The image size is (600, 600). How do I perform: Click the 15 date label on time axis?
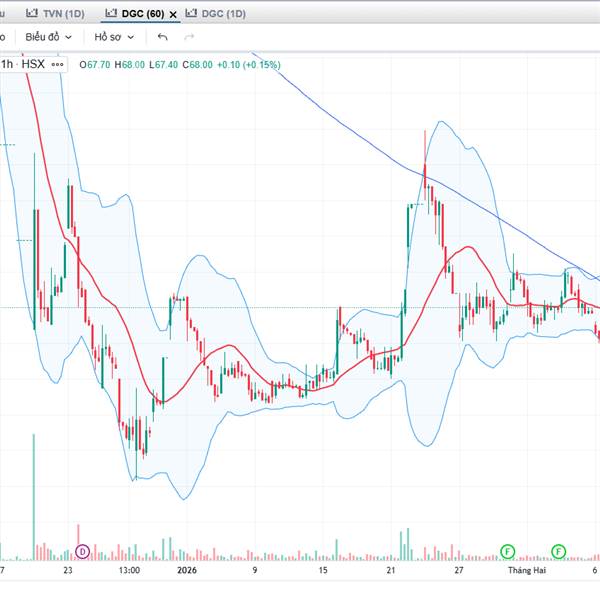[323, 570]
